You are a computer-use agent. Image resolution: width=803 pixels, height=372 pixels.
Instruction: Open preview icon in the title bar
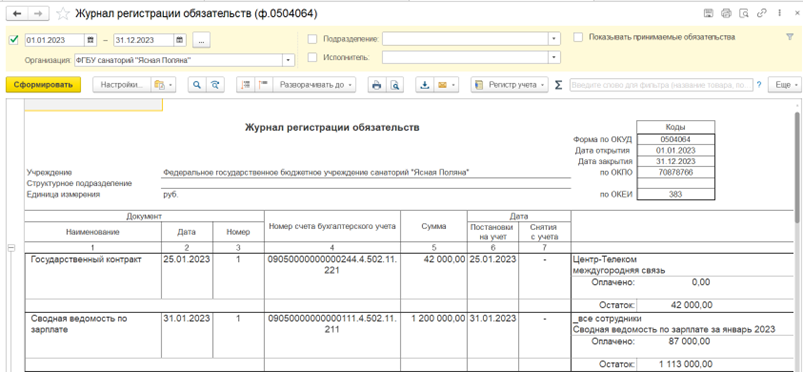tap(743, 14)
